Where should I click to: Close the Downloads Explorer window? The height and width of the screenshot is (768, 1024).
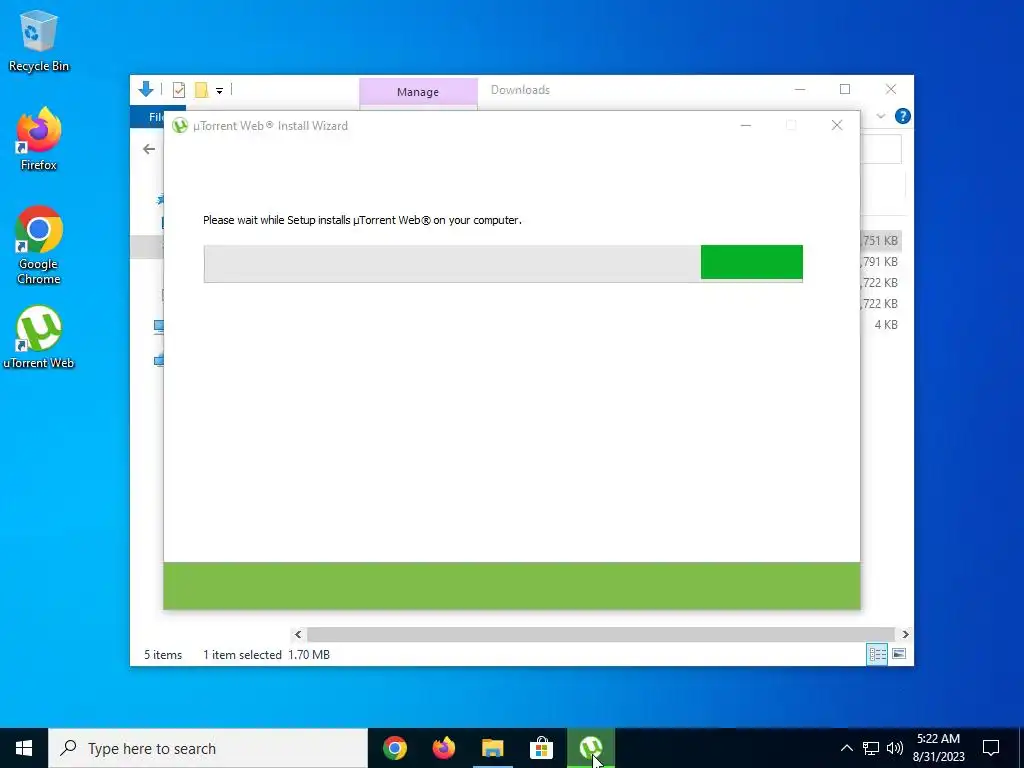pos(891,89)
